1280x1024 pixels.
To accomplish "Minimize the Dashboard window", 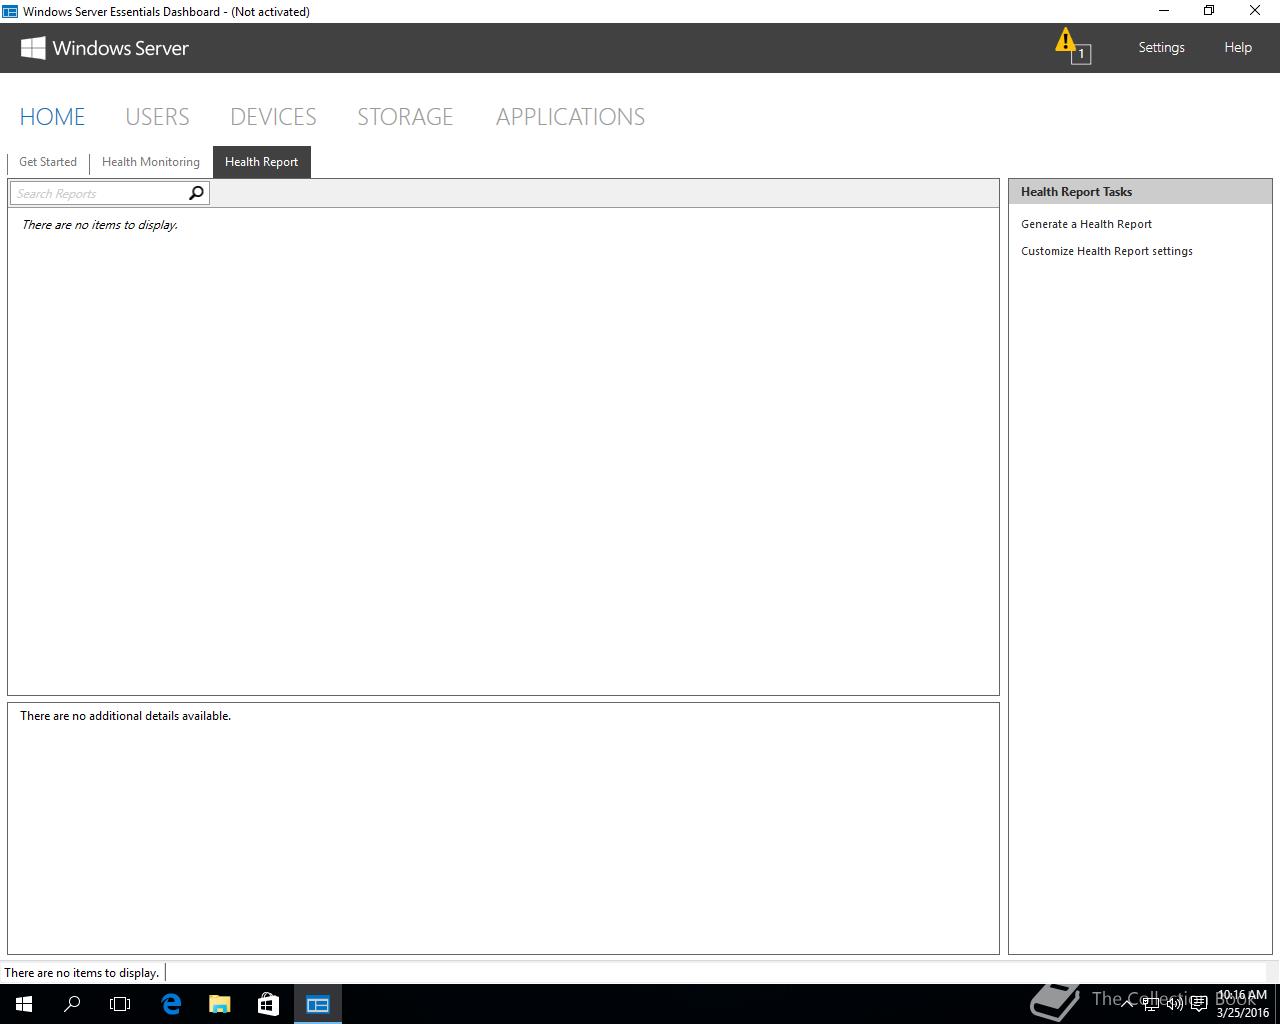I will 1163,11.
